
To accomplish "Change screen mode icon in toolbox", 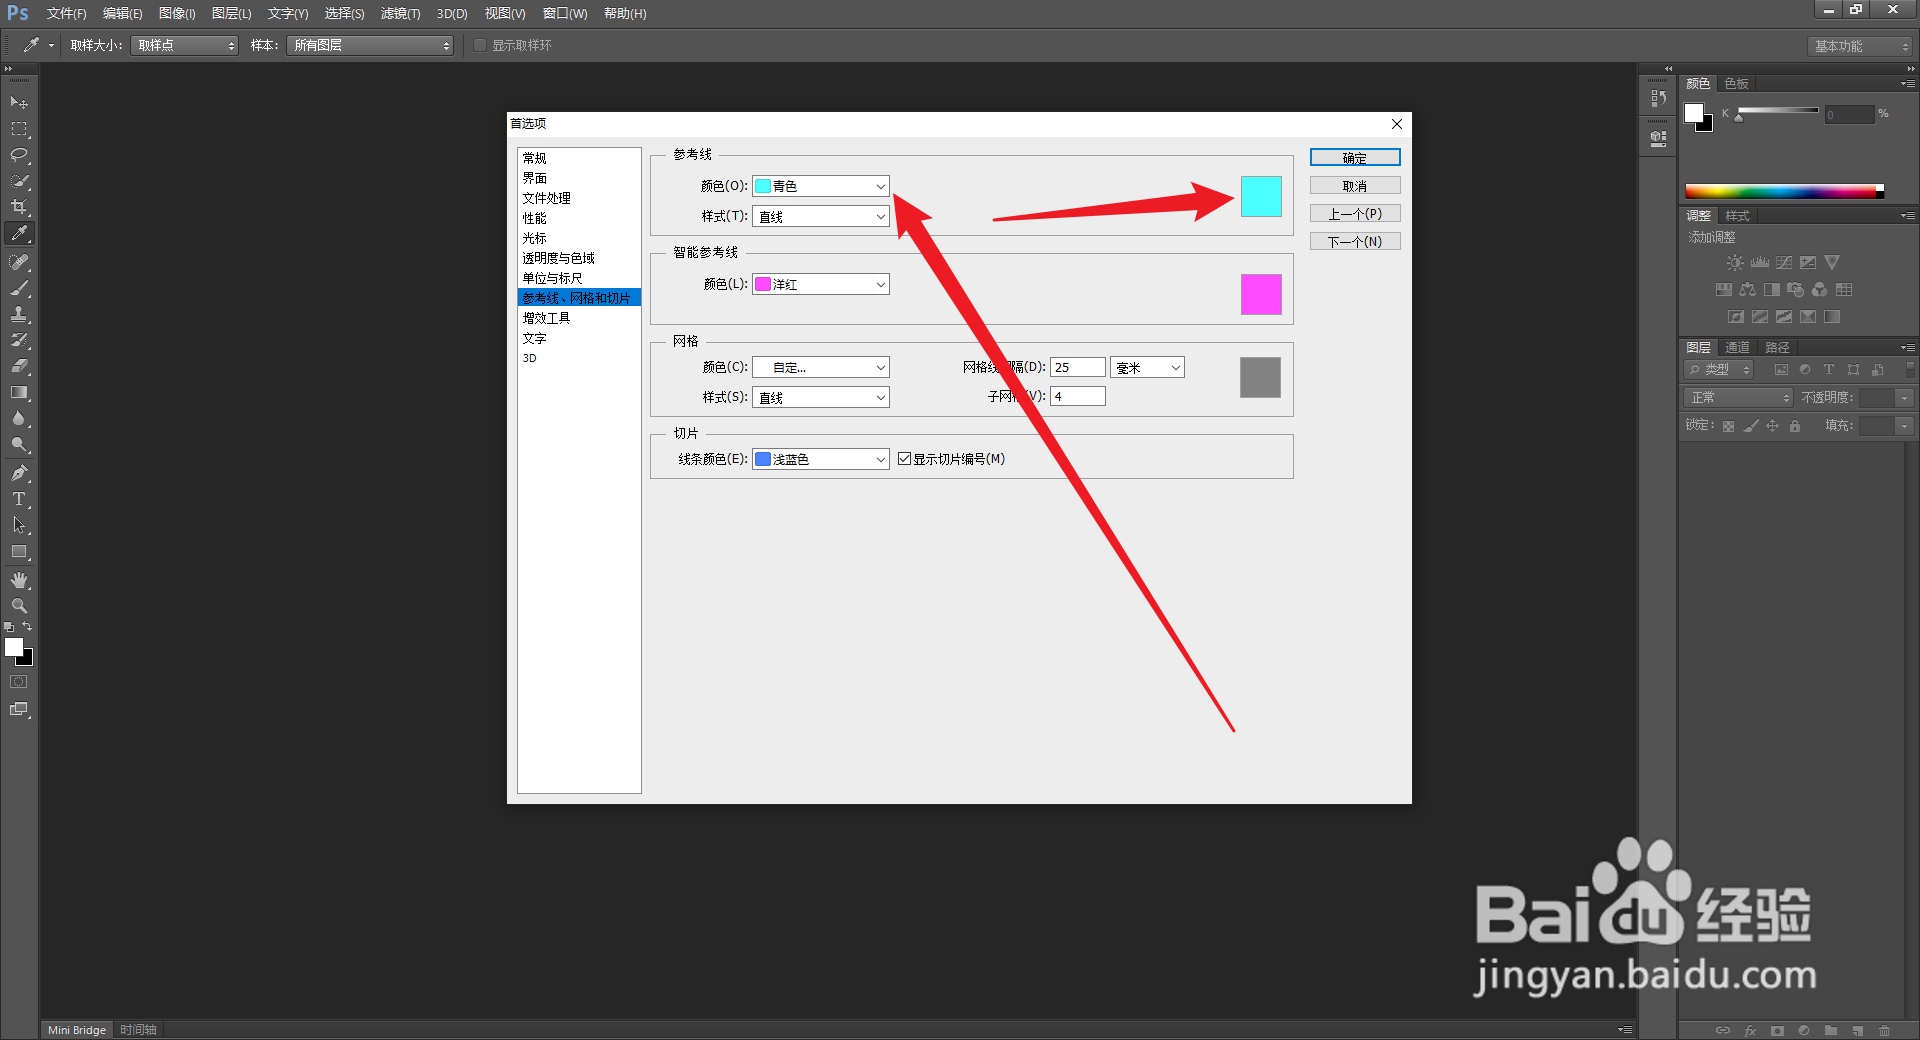I will [x=19, y=709].
